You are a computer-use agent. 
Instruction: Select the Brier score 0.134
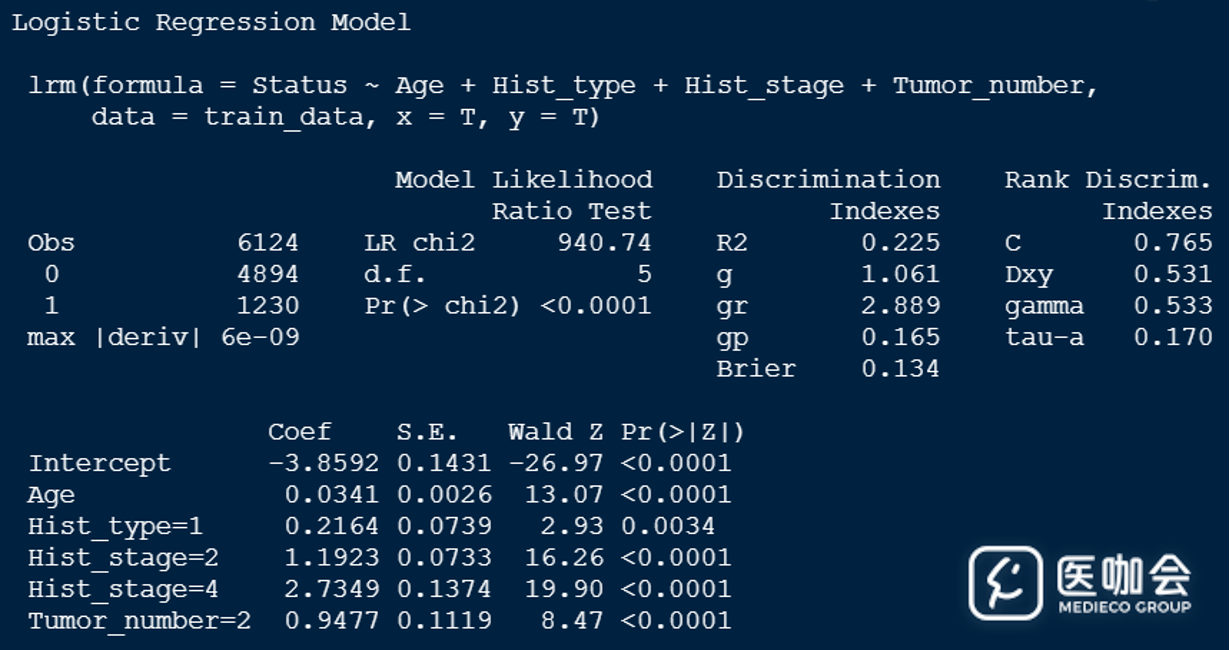coord(900,369)
